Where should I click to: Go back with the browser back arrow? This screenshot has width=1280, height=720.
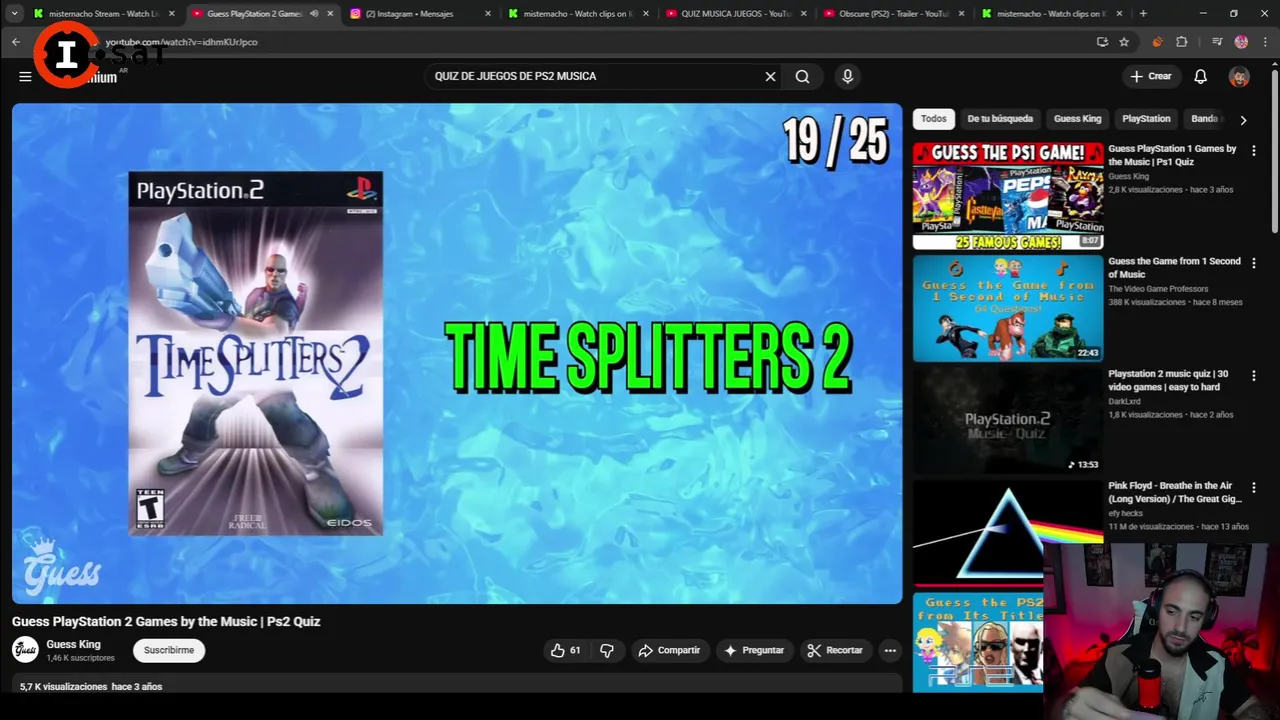click(x=16, y=42)
